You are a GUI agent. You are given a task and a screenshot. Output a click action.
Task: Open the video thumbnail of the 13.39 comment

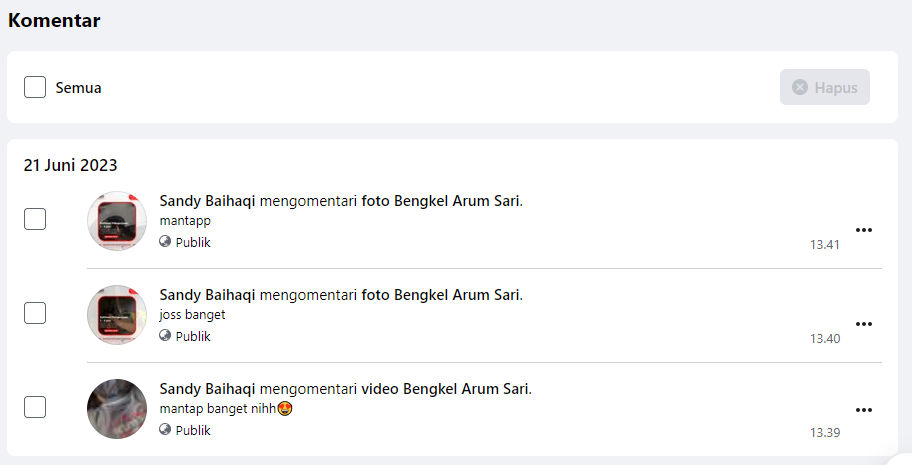click(117, 409)
